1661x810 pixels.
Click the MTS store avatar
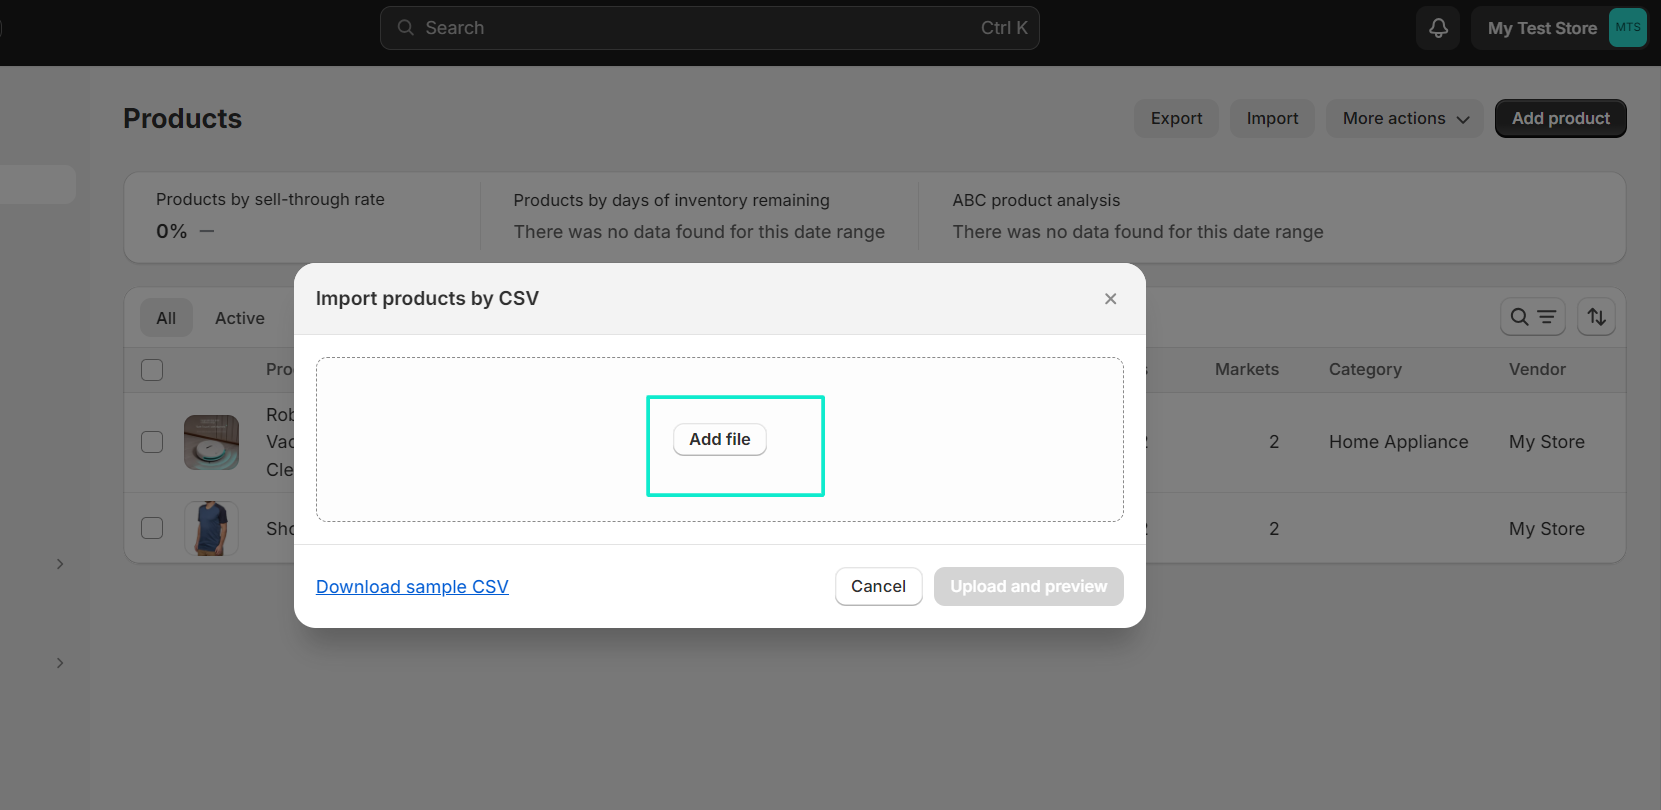click(x=1627, y=28)
